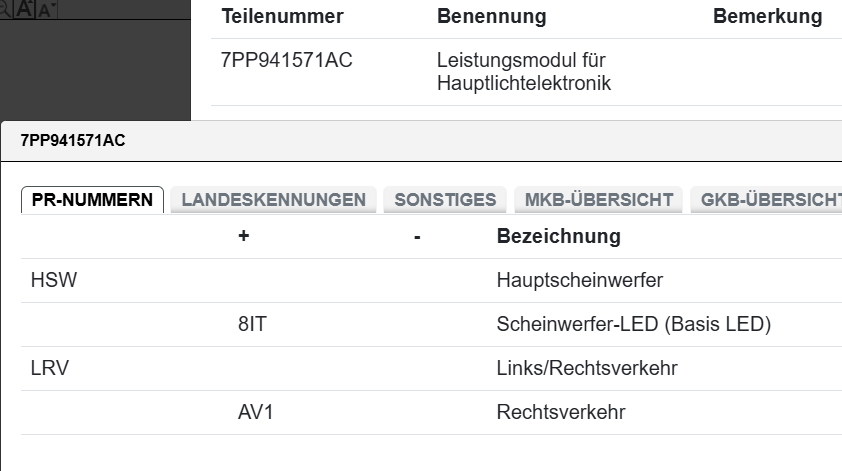Click the Bezeichnung column header
Screen dimensions: 842x471
tap(558, 237)
